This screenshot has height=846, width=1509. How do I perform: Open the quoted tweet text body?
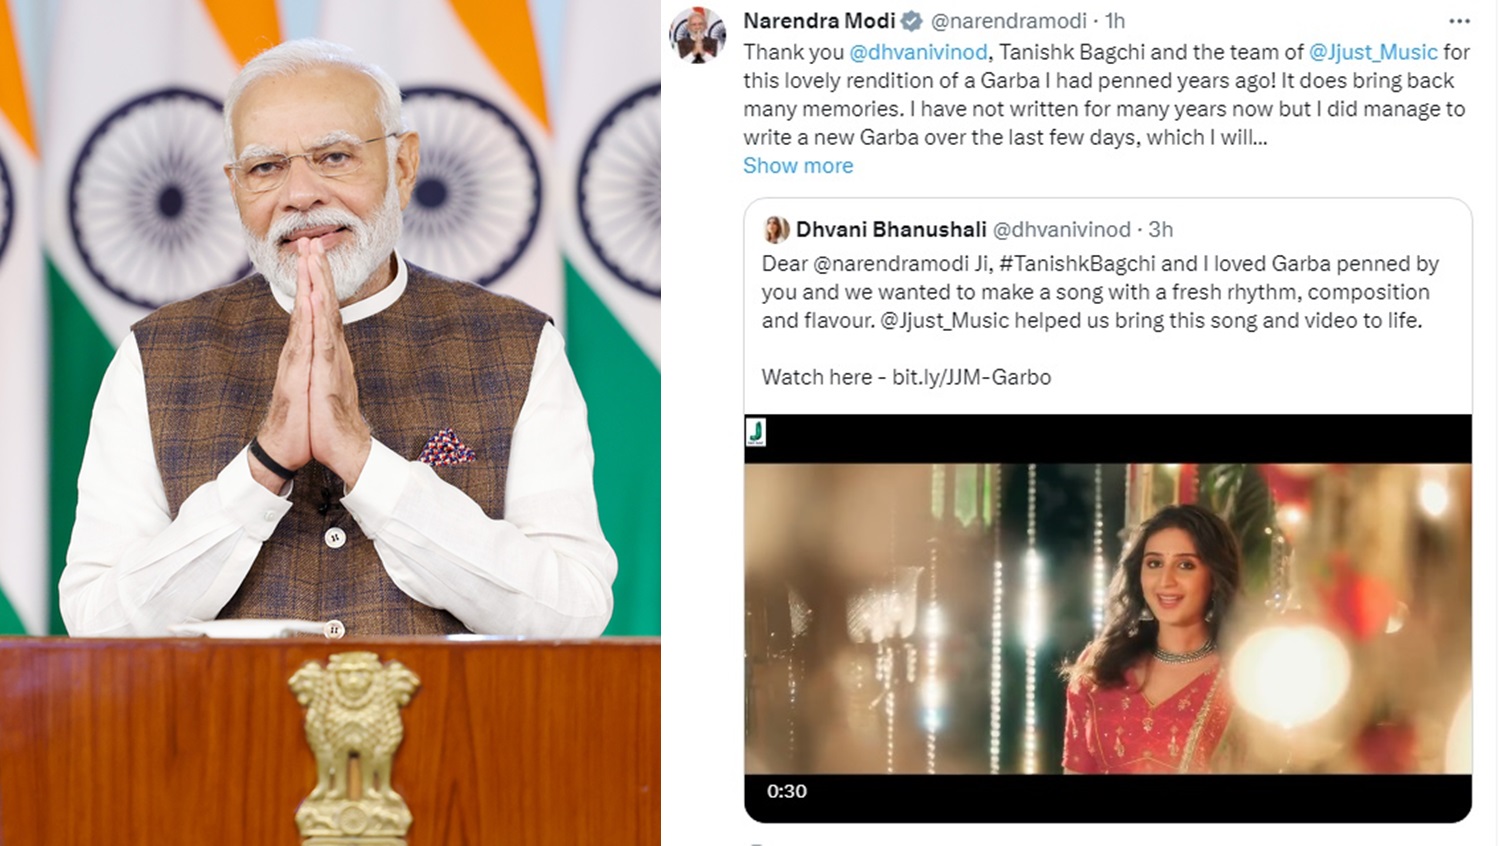pyautogui.click(x=1100, y=292)
